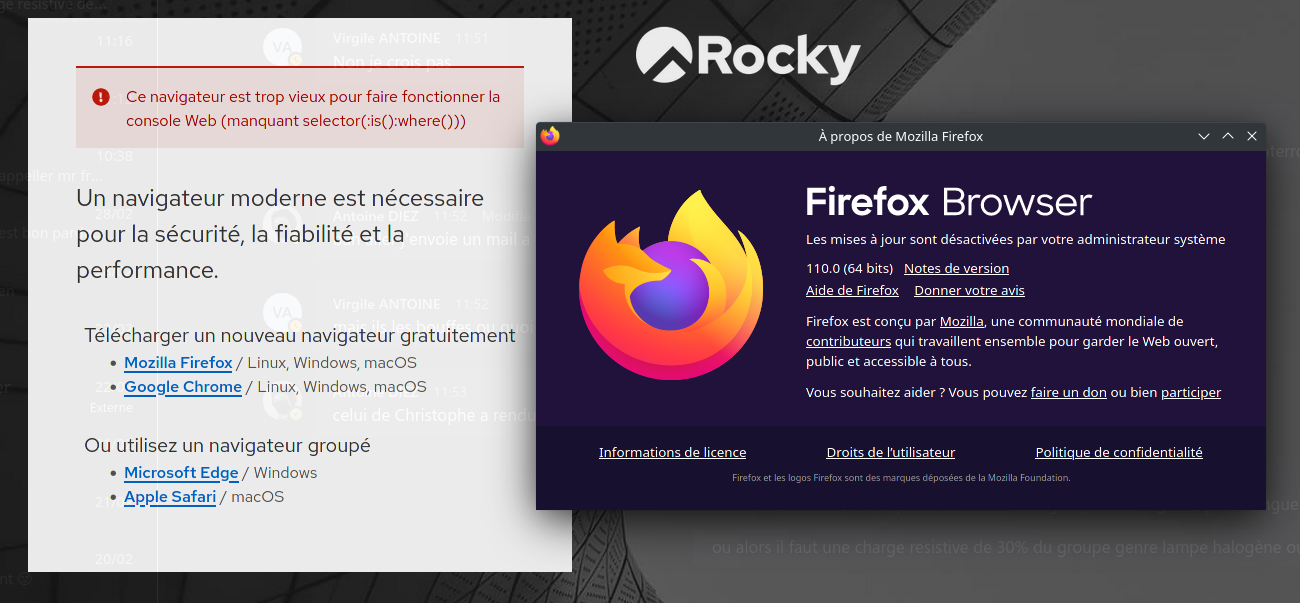Viewport: 1300px width, 603px height.
Task: Click 'Télécharger un nouveau navigateur gratuitement' heading
Action: (300, 335)
